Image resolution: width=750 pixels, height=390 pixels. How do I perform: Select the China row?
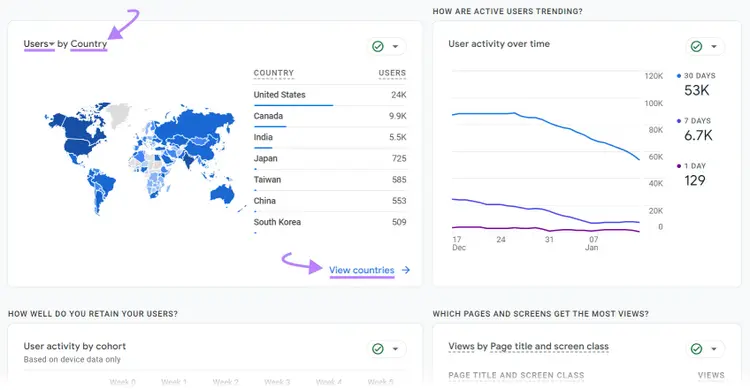click(330, 201)
